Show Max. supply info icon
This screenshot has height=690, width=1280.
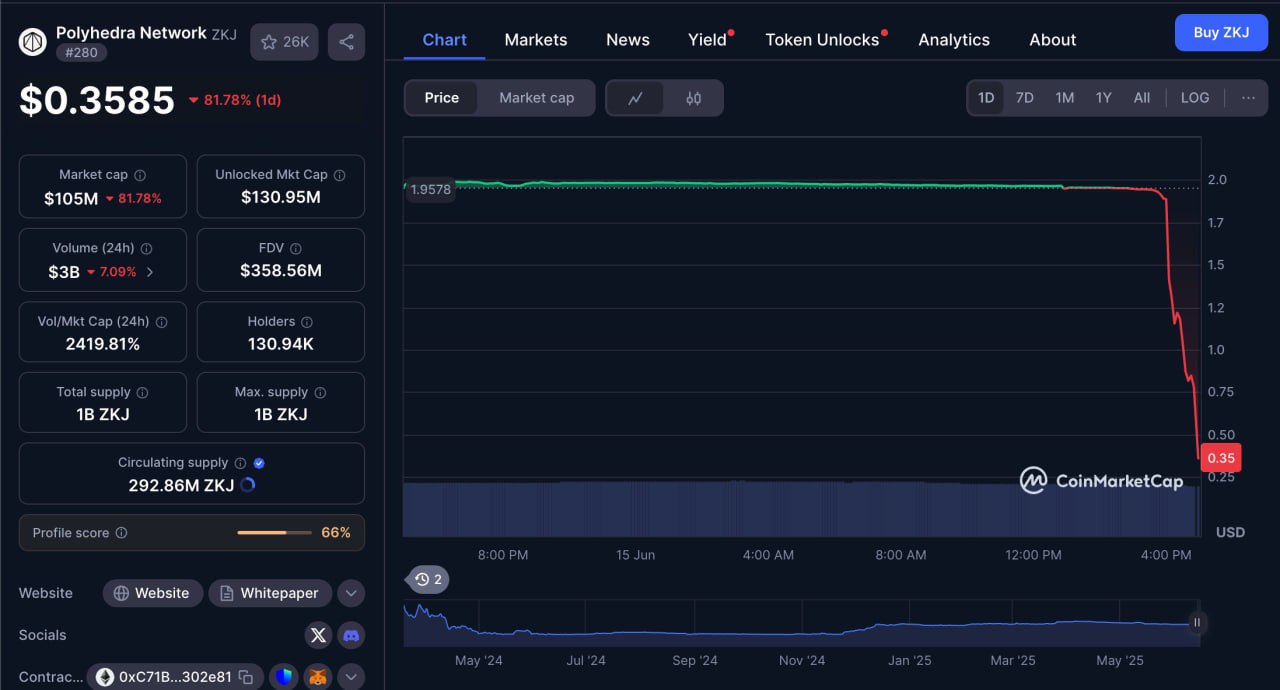(320, 393)
